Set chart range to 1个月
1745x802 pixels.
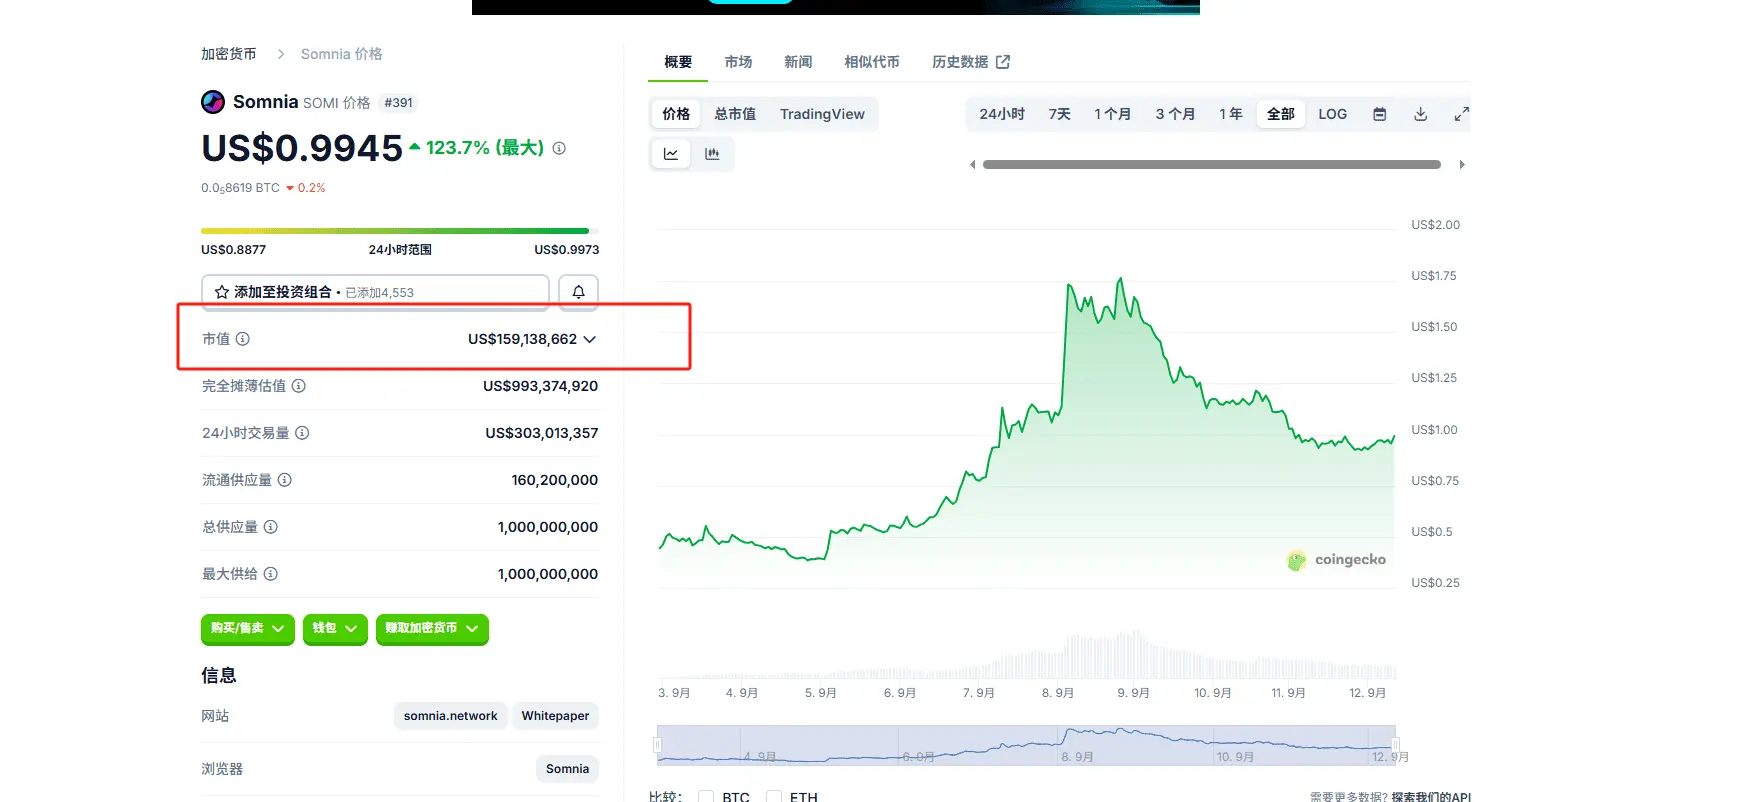coord(1112,114)
